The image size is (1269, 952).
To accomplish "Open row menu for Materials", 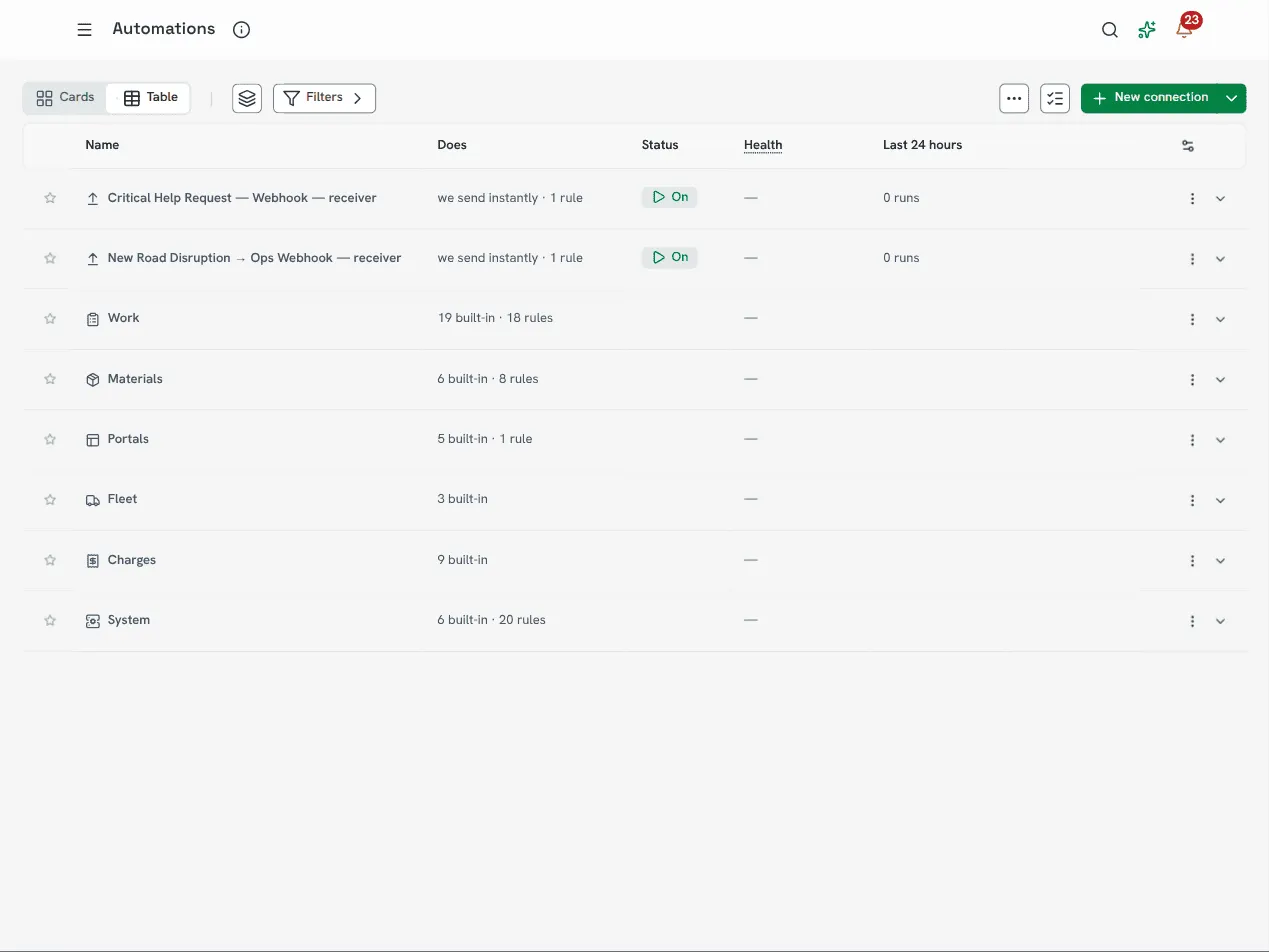I will pyautogui.click(x=1192, y=380).
